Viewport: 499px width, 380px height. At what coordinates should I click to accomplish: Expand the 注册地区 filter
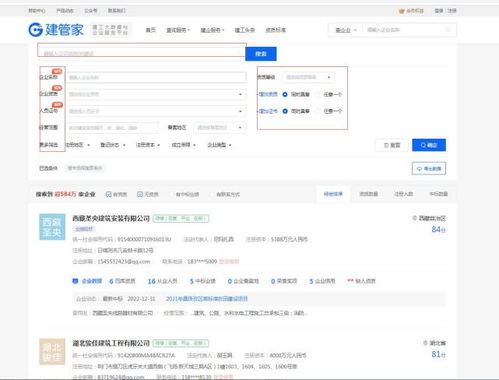[77, 145]
